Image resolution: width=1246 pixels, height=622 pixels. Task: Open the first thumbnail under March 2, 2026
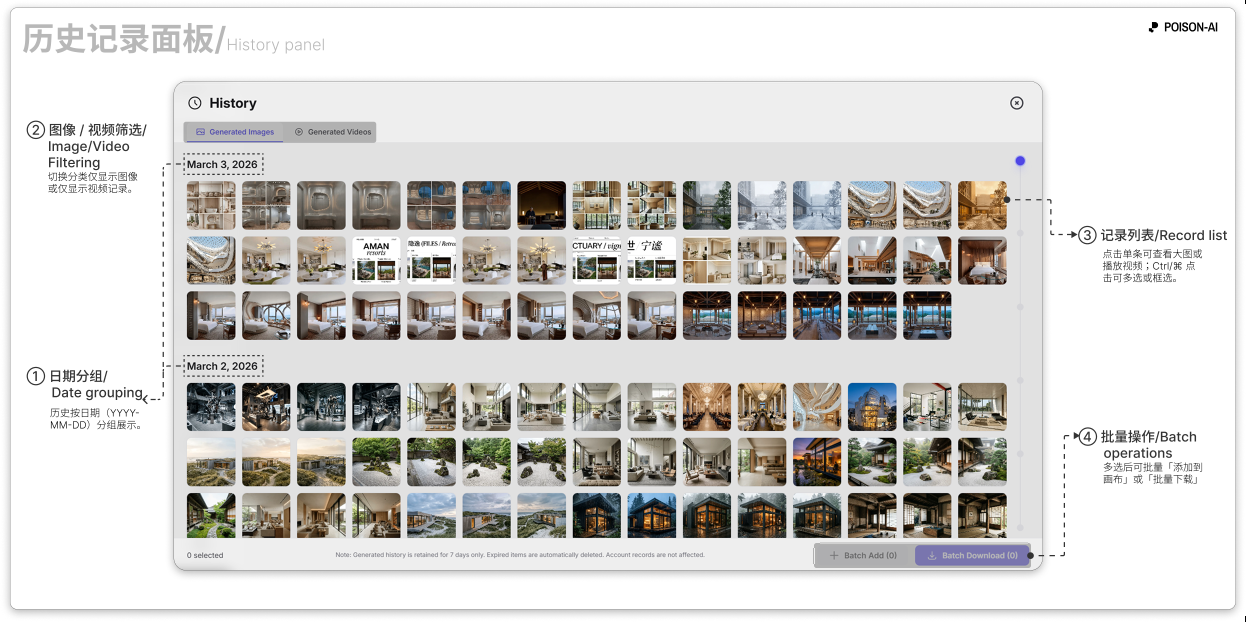tap(211, 407)
